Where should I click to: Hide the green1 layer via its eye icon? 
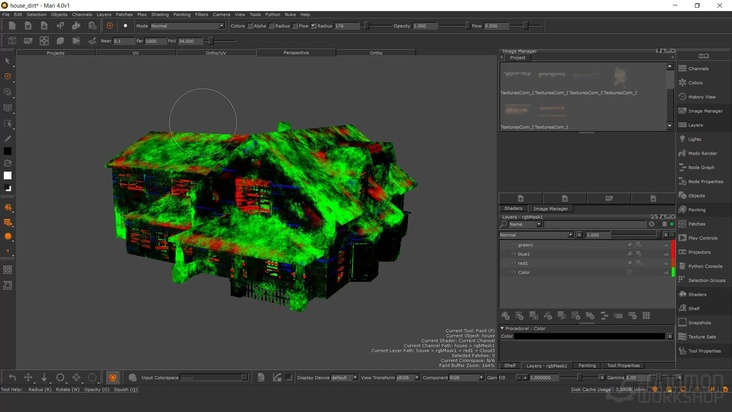click(x=513, y=245)
